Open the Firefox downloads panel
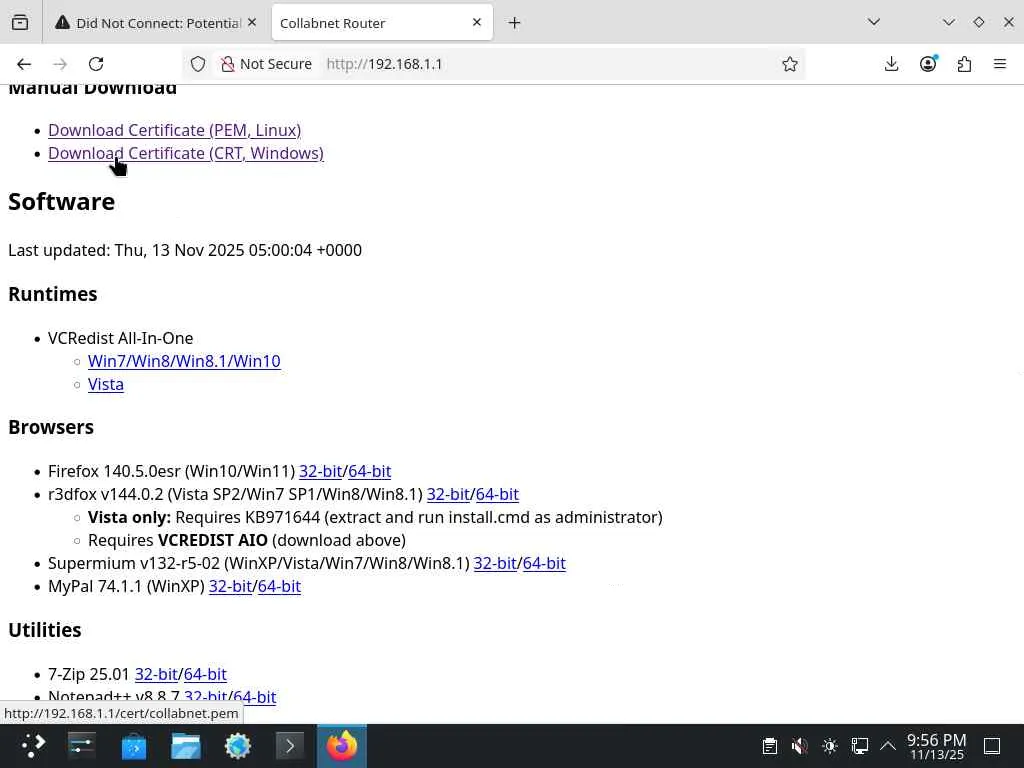The width and height of the screenshot is (1024, 768). pyautogui.click(x=891, y=64)
